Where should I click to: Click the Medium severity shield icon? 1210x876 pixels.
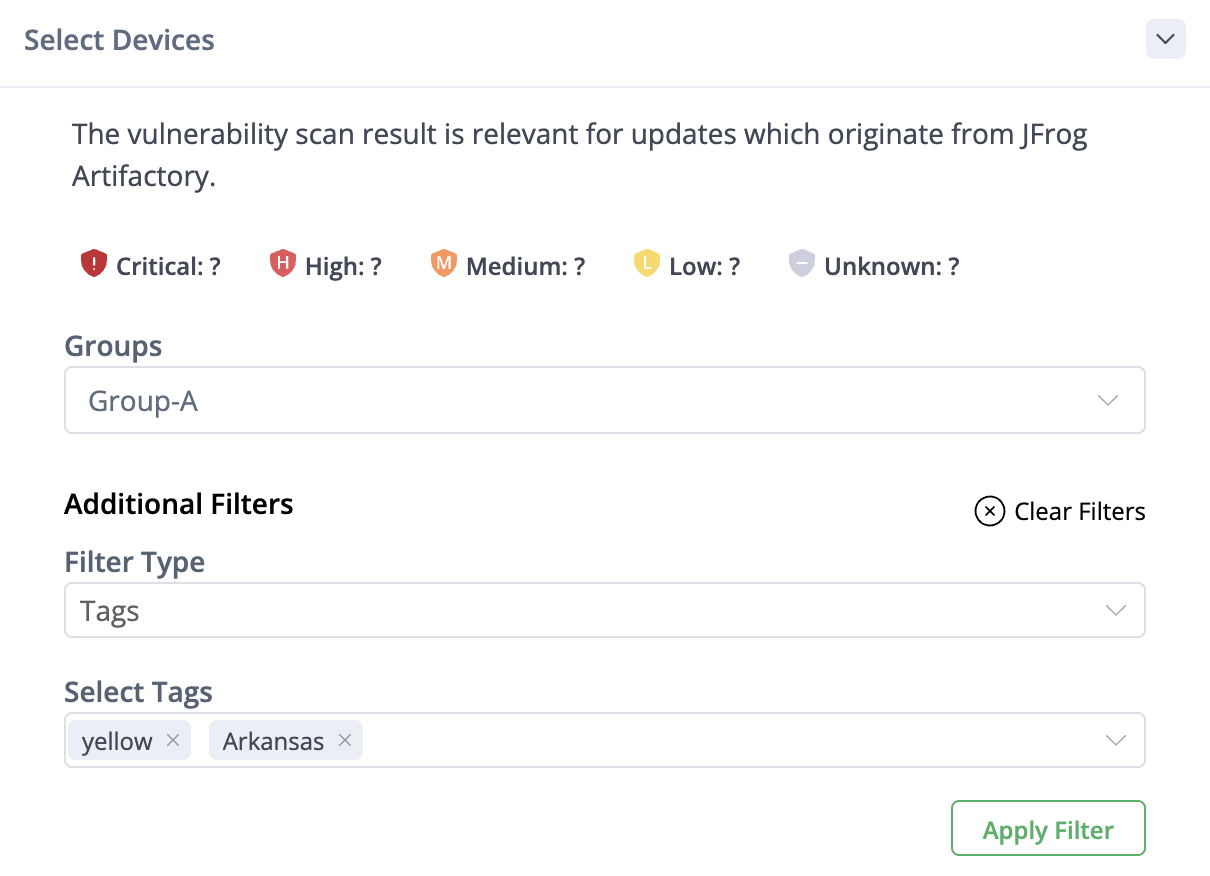pos(443,264)
